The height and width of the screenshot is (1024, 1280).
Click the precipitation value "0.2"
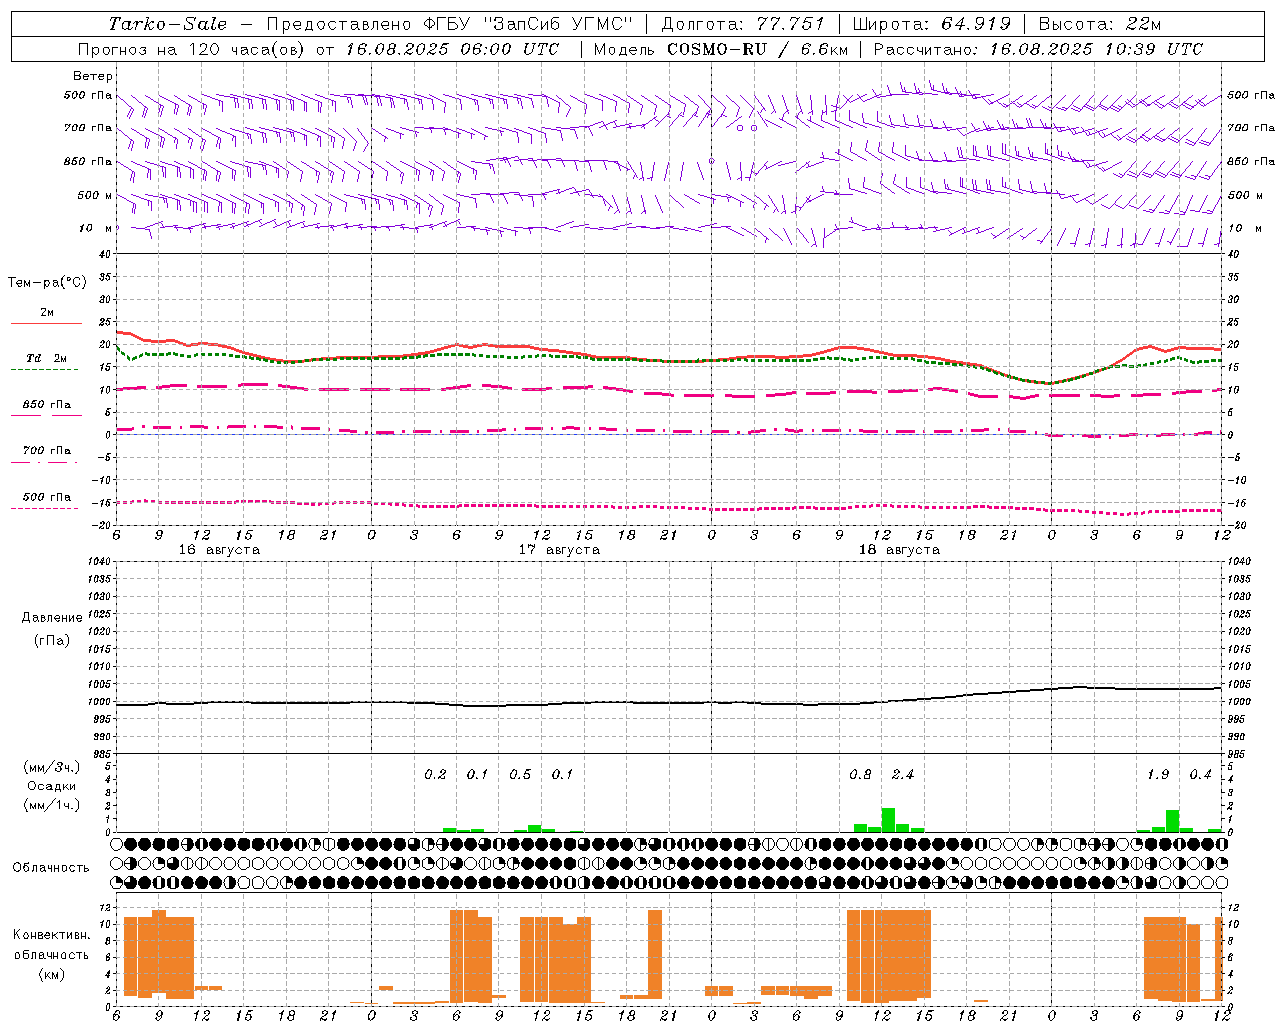435,774
